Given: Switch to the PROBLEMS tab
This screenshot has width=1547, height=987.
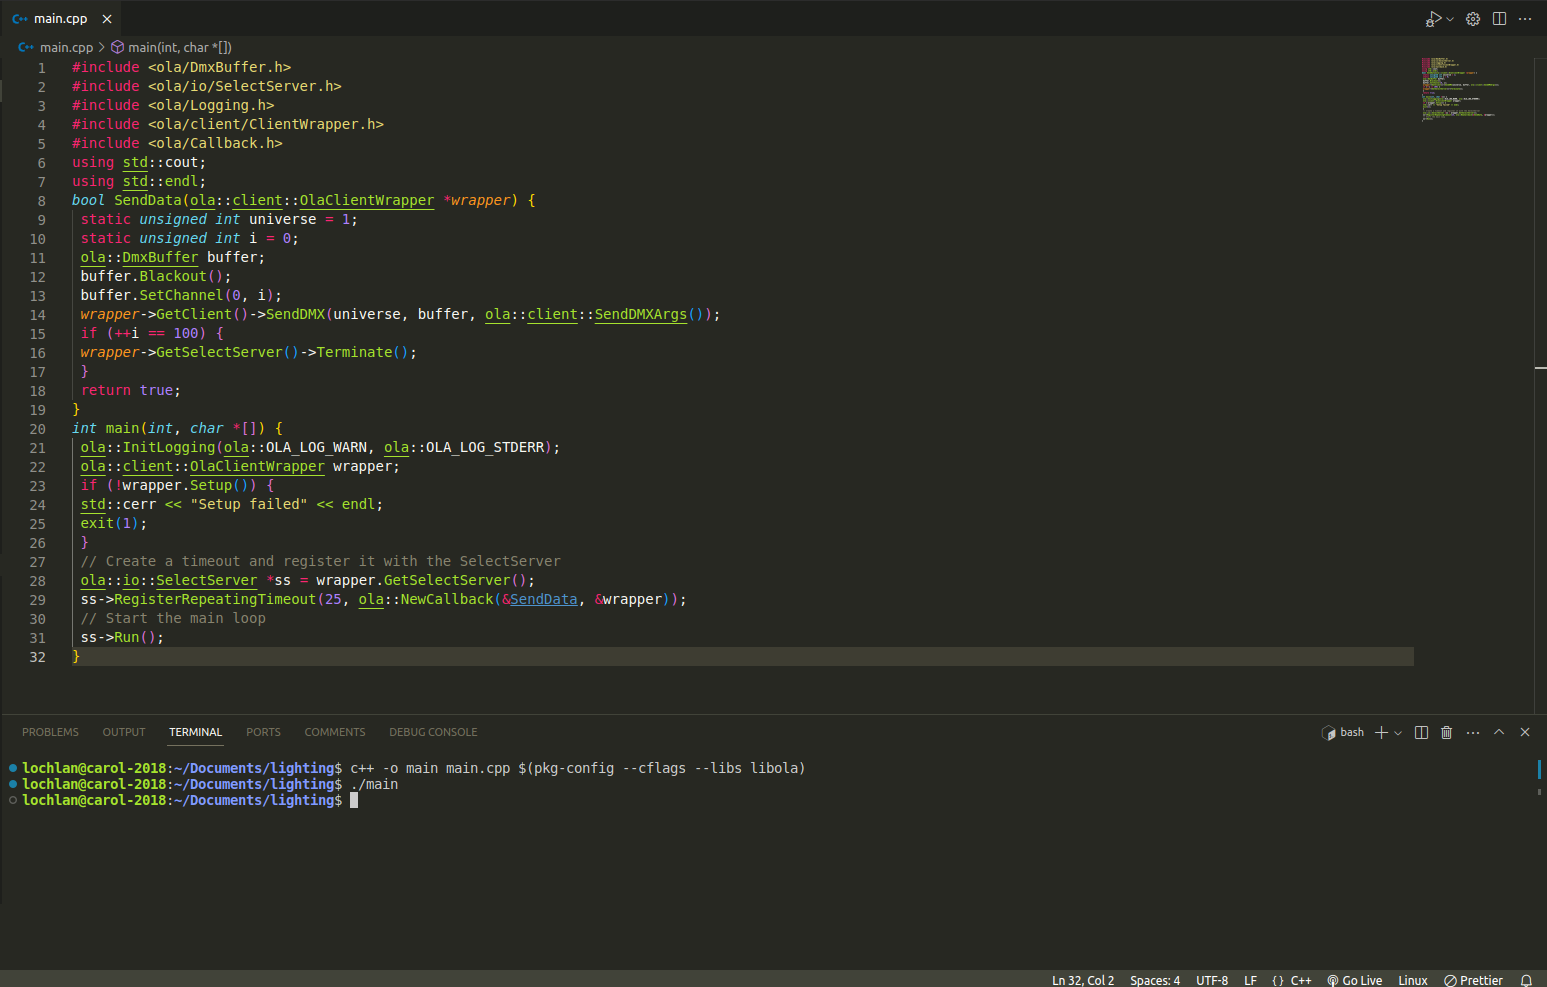Looking at the screenshot, I should click(x=50, y=731).
